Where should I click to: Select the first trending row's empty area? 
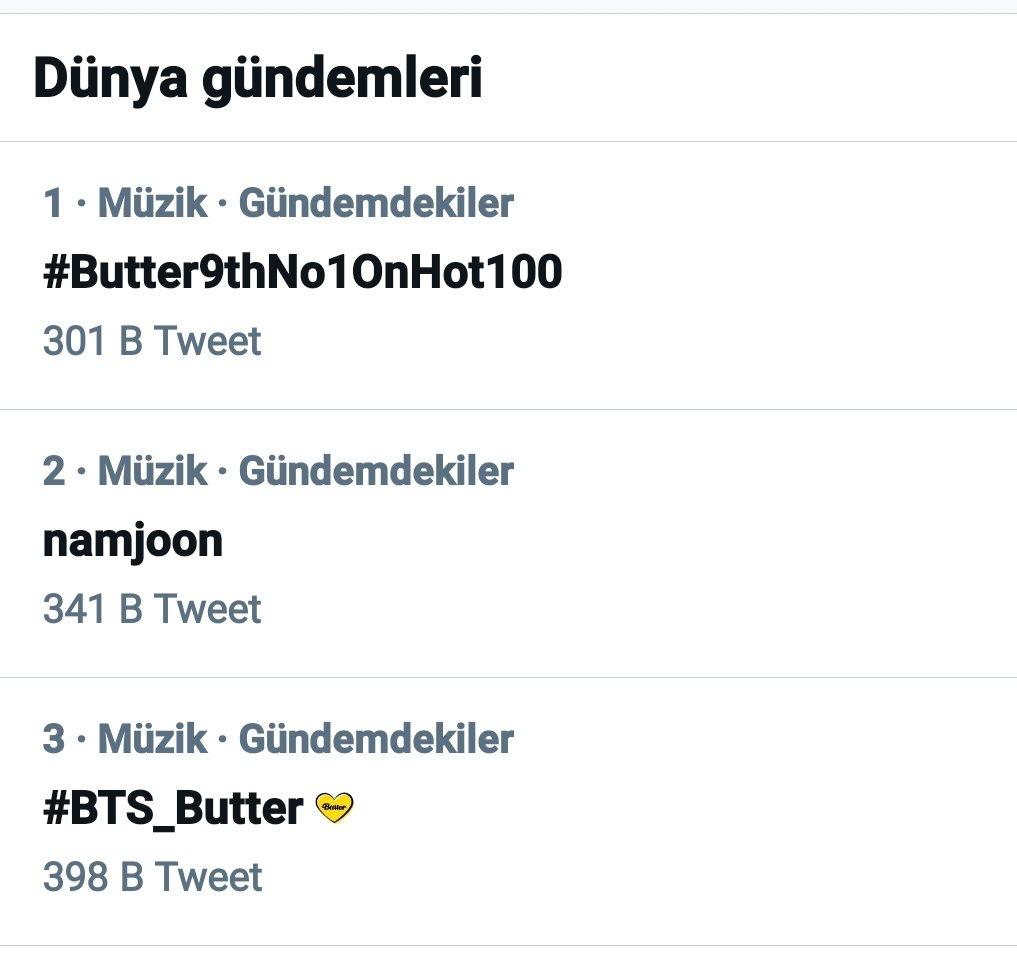(x=778, y=276)
